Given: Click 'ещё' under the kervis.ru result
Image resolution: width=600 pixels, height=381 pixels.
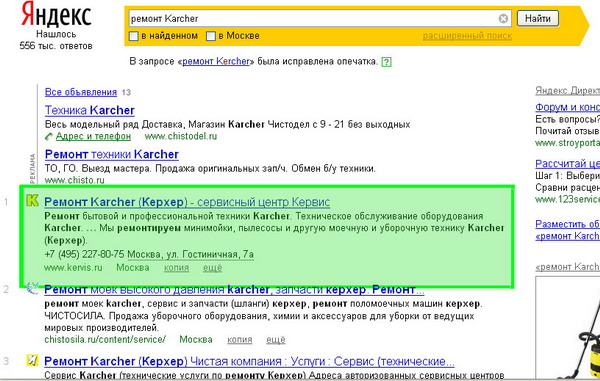Looking at the screenshot, I should click(x=212, y=268).
